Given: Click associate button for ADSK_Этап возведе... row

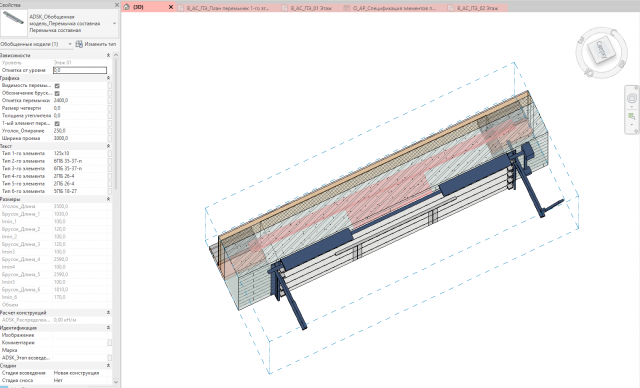Looking at the screenshot, I should (x=109, y=358).
